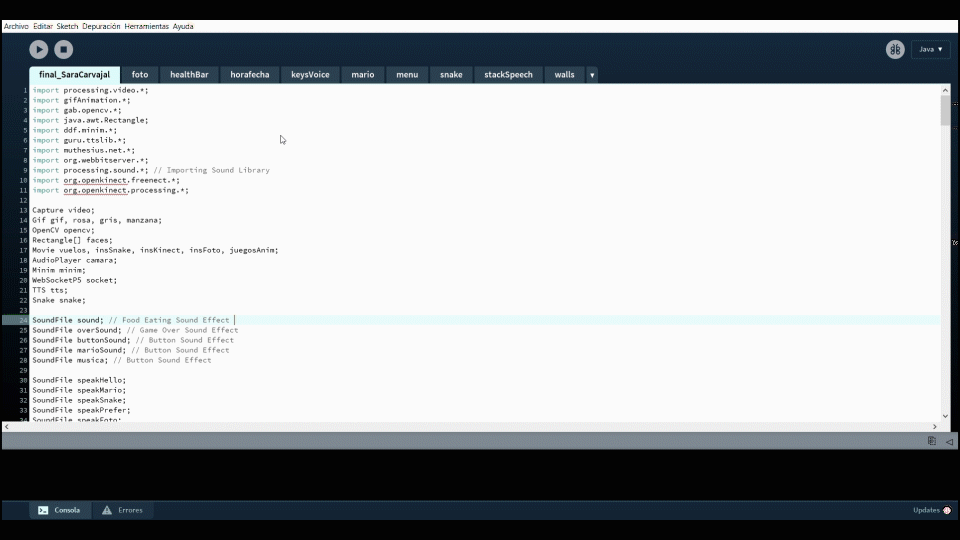
Task: Open the Java mode dropdown
Action: 931,49
